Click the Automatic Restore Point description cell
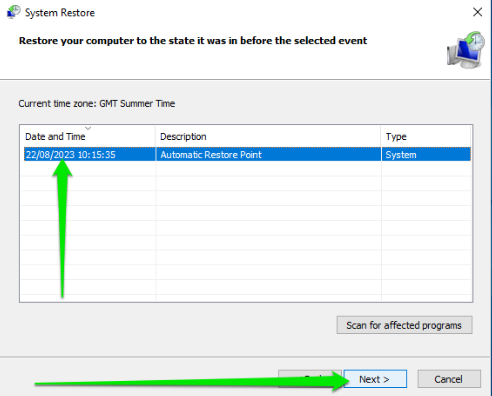The width and height of the screenshot is (492, 396). click(x=211, y=155)
